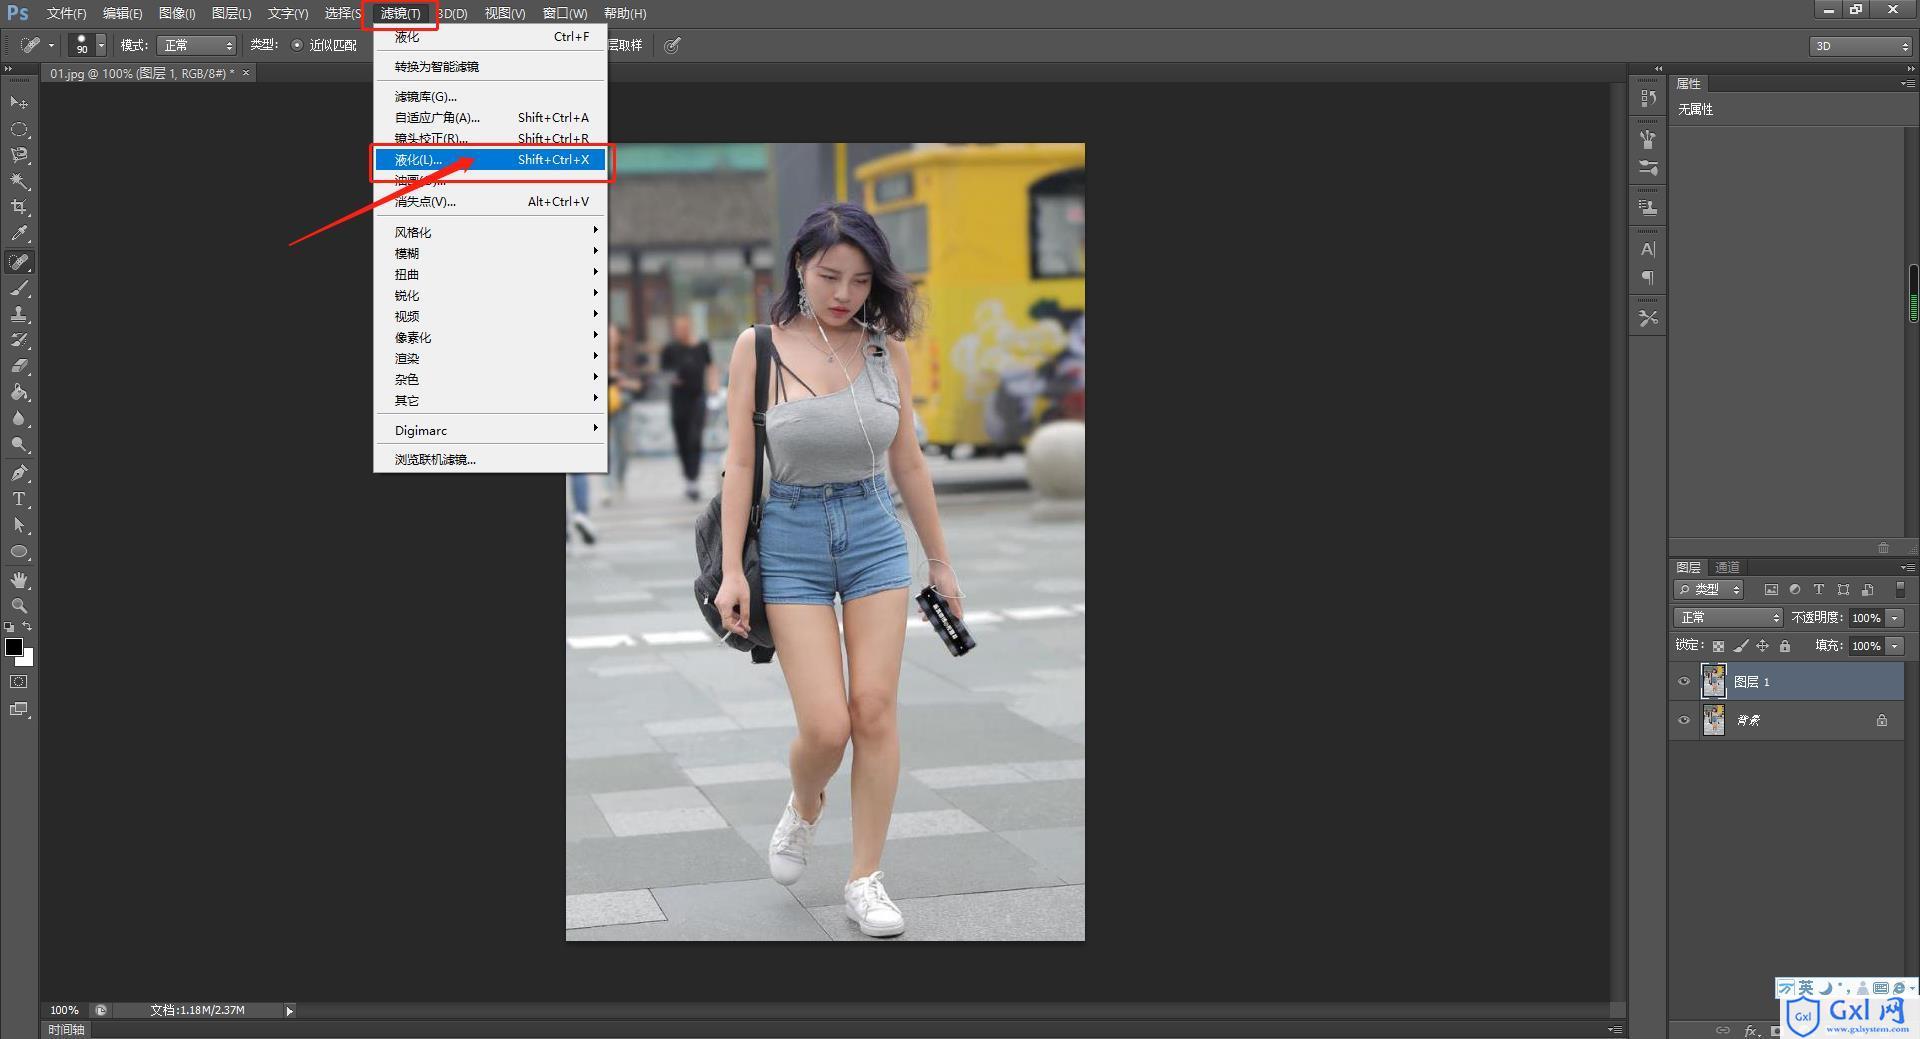The width and height of the screenshot is (1920, 1039).
Task: Select the Eyedropper tool
Action: [x=19, y=233]
